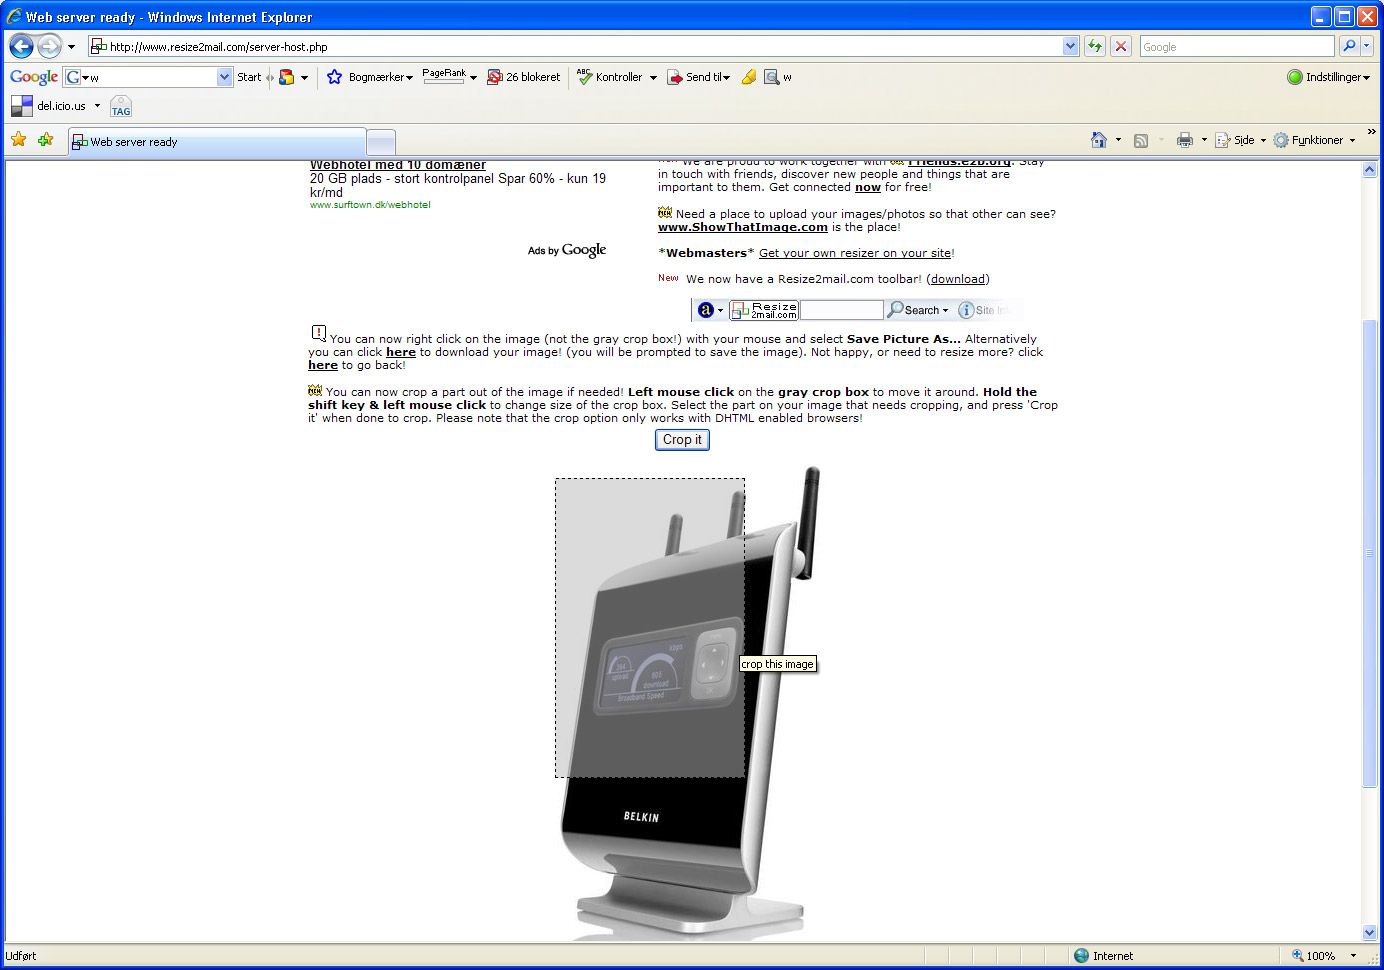Expand the zoom level dropdown arrow

pyautogui.click(x=1353, y=956)
